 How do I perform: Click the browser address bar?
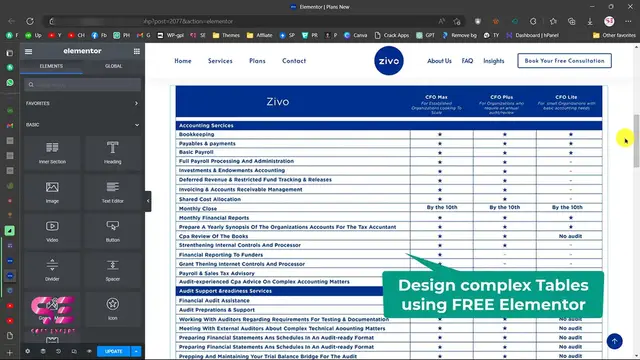[245, 21]
